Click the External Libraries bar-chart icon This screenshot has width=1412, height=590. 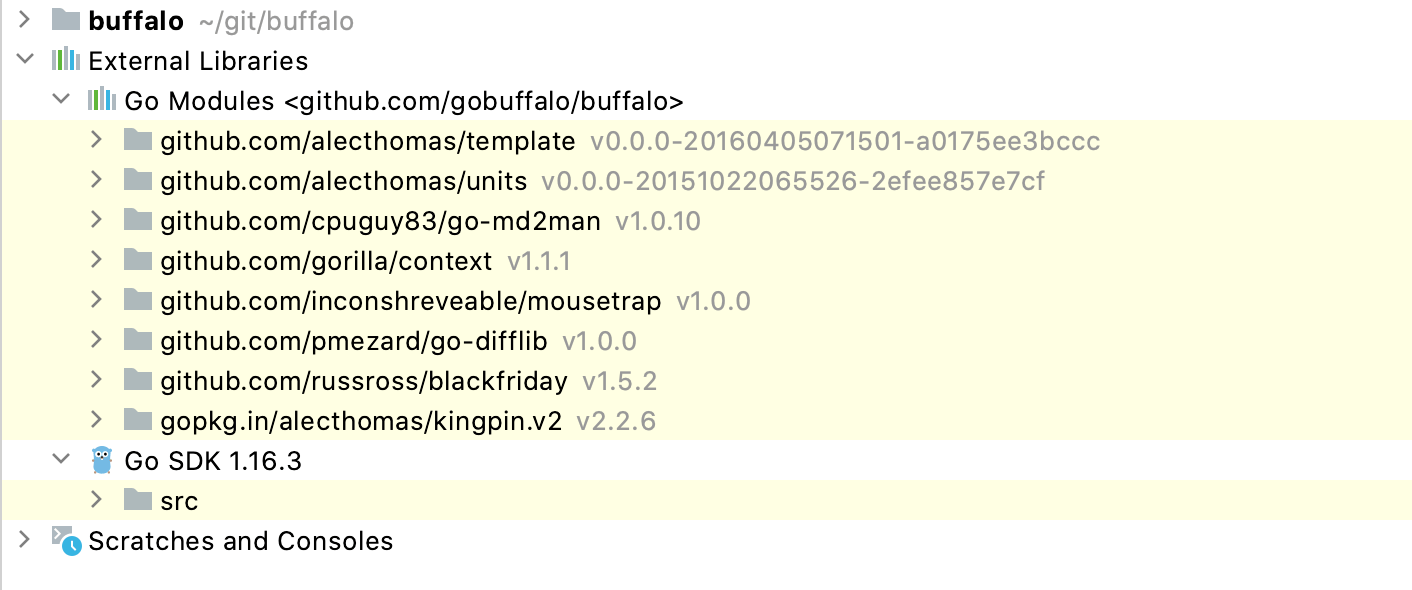(x=66, y=60)
